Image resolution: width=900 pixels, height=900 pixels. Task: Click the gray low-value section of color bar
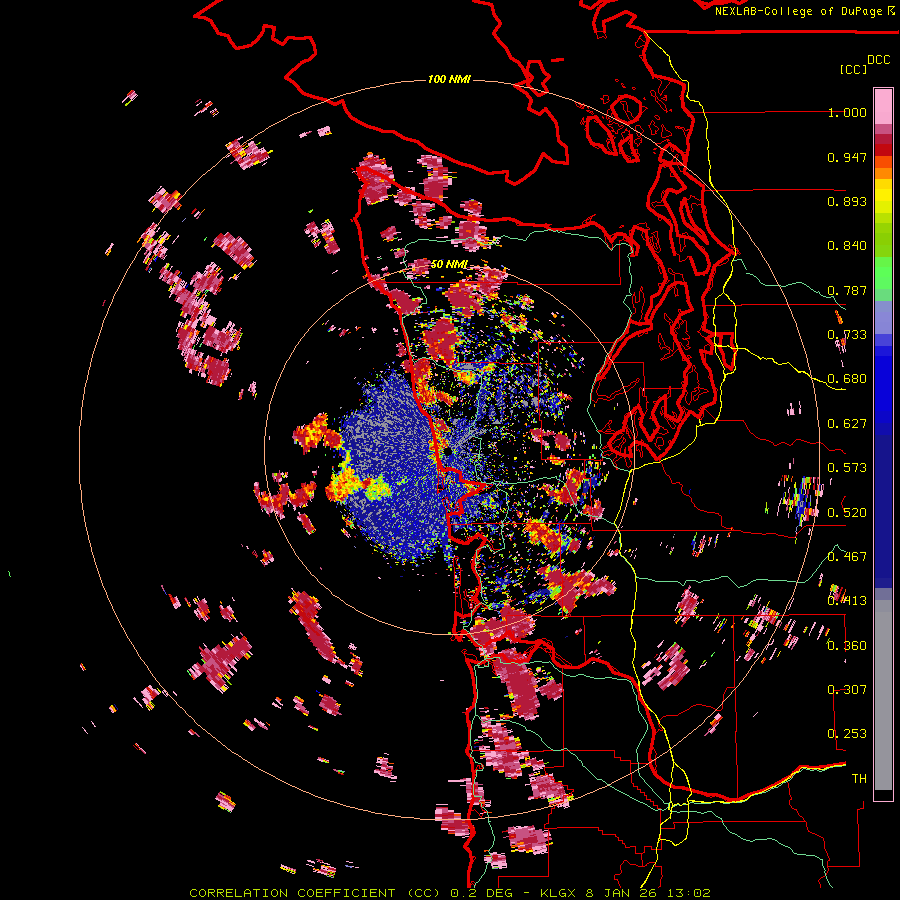click(x=883, y=695)
